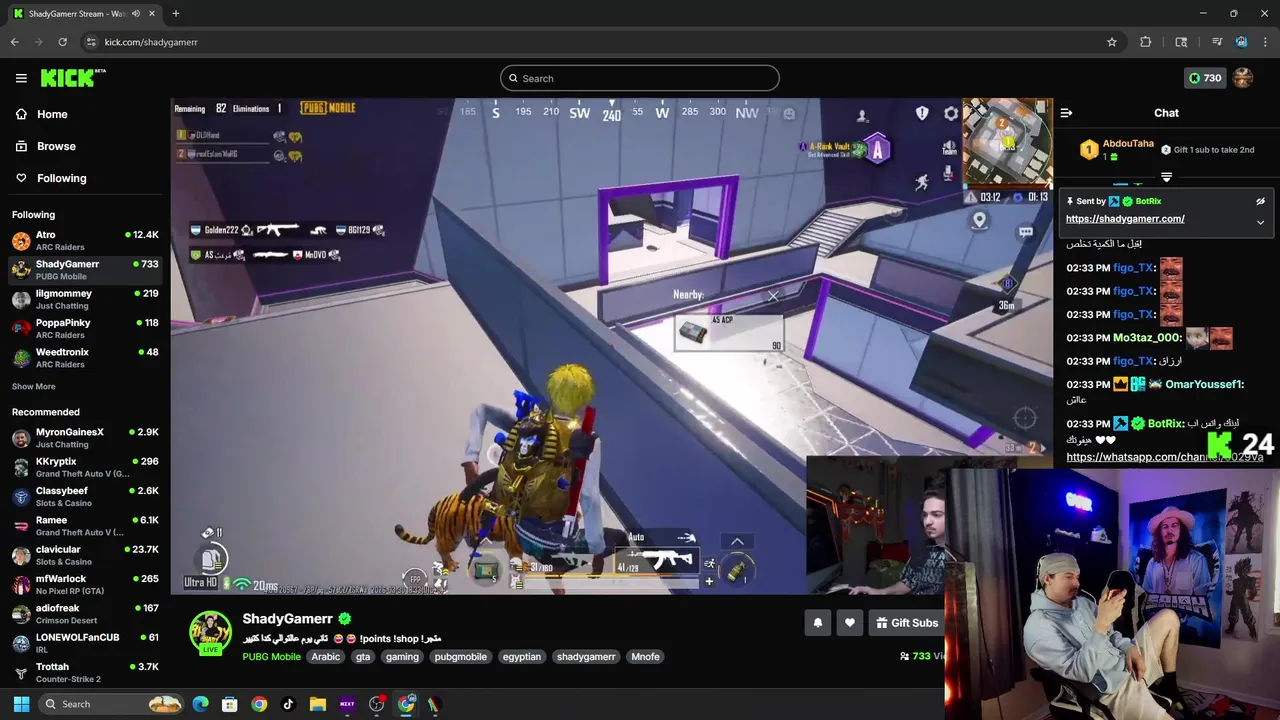
Task: Open the hamburger sidebar menu
Action: [x=21, y=78]
